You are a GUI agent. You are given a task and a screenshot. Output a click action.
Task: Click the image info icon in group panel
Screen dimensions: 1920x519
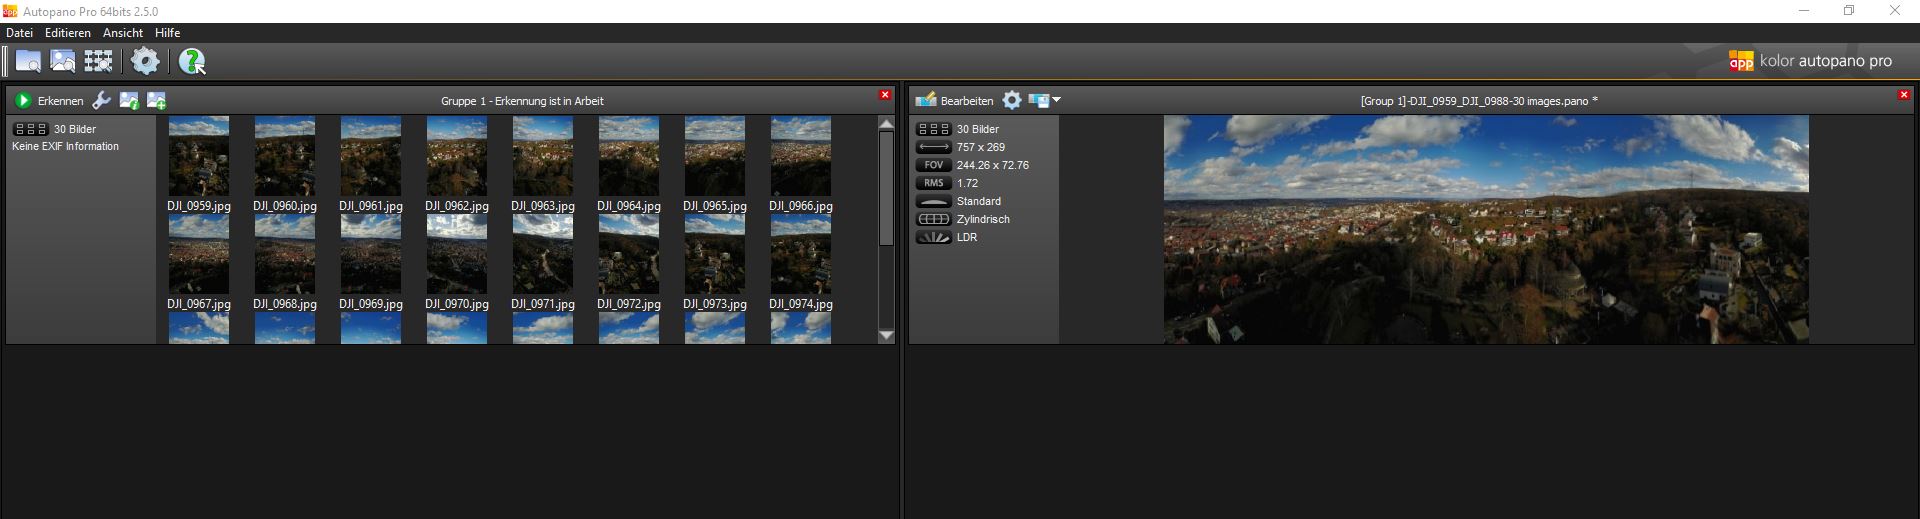tap(129, 100)
